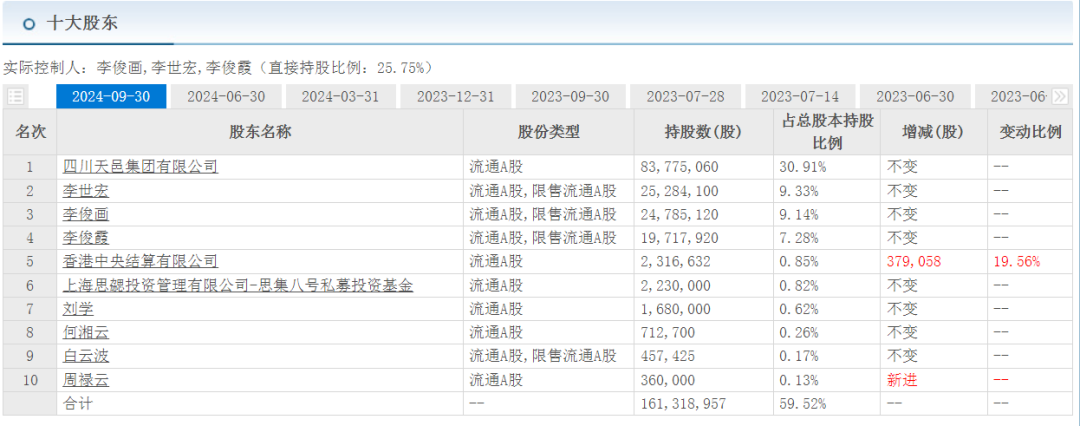Open the 周禄云 shareholder link
Image resolution: width=1080 pixels, height=426 pixels.
85,380
